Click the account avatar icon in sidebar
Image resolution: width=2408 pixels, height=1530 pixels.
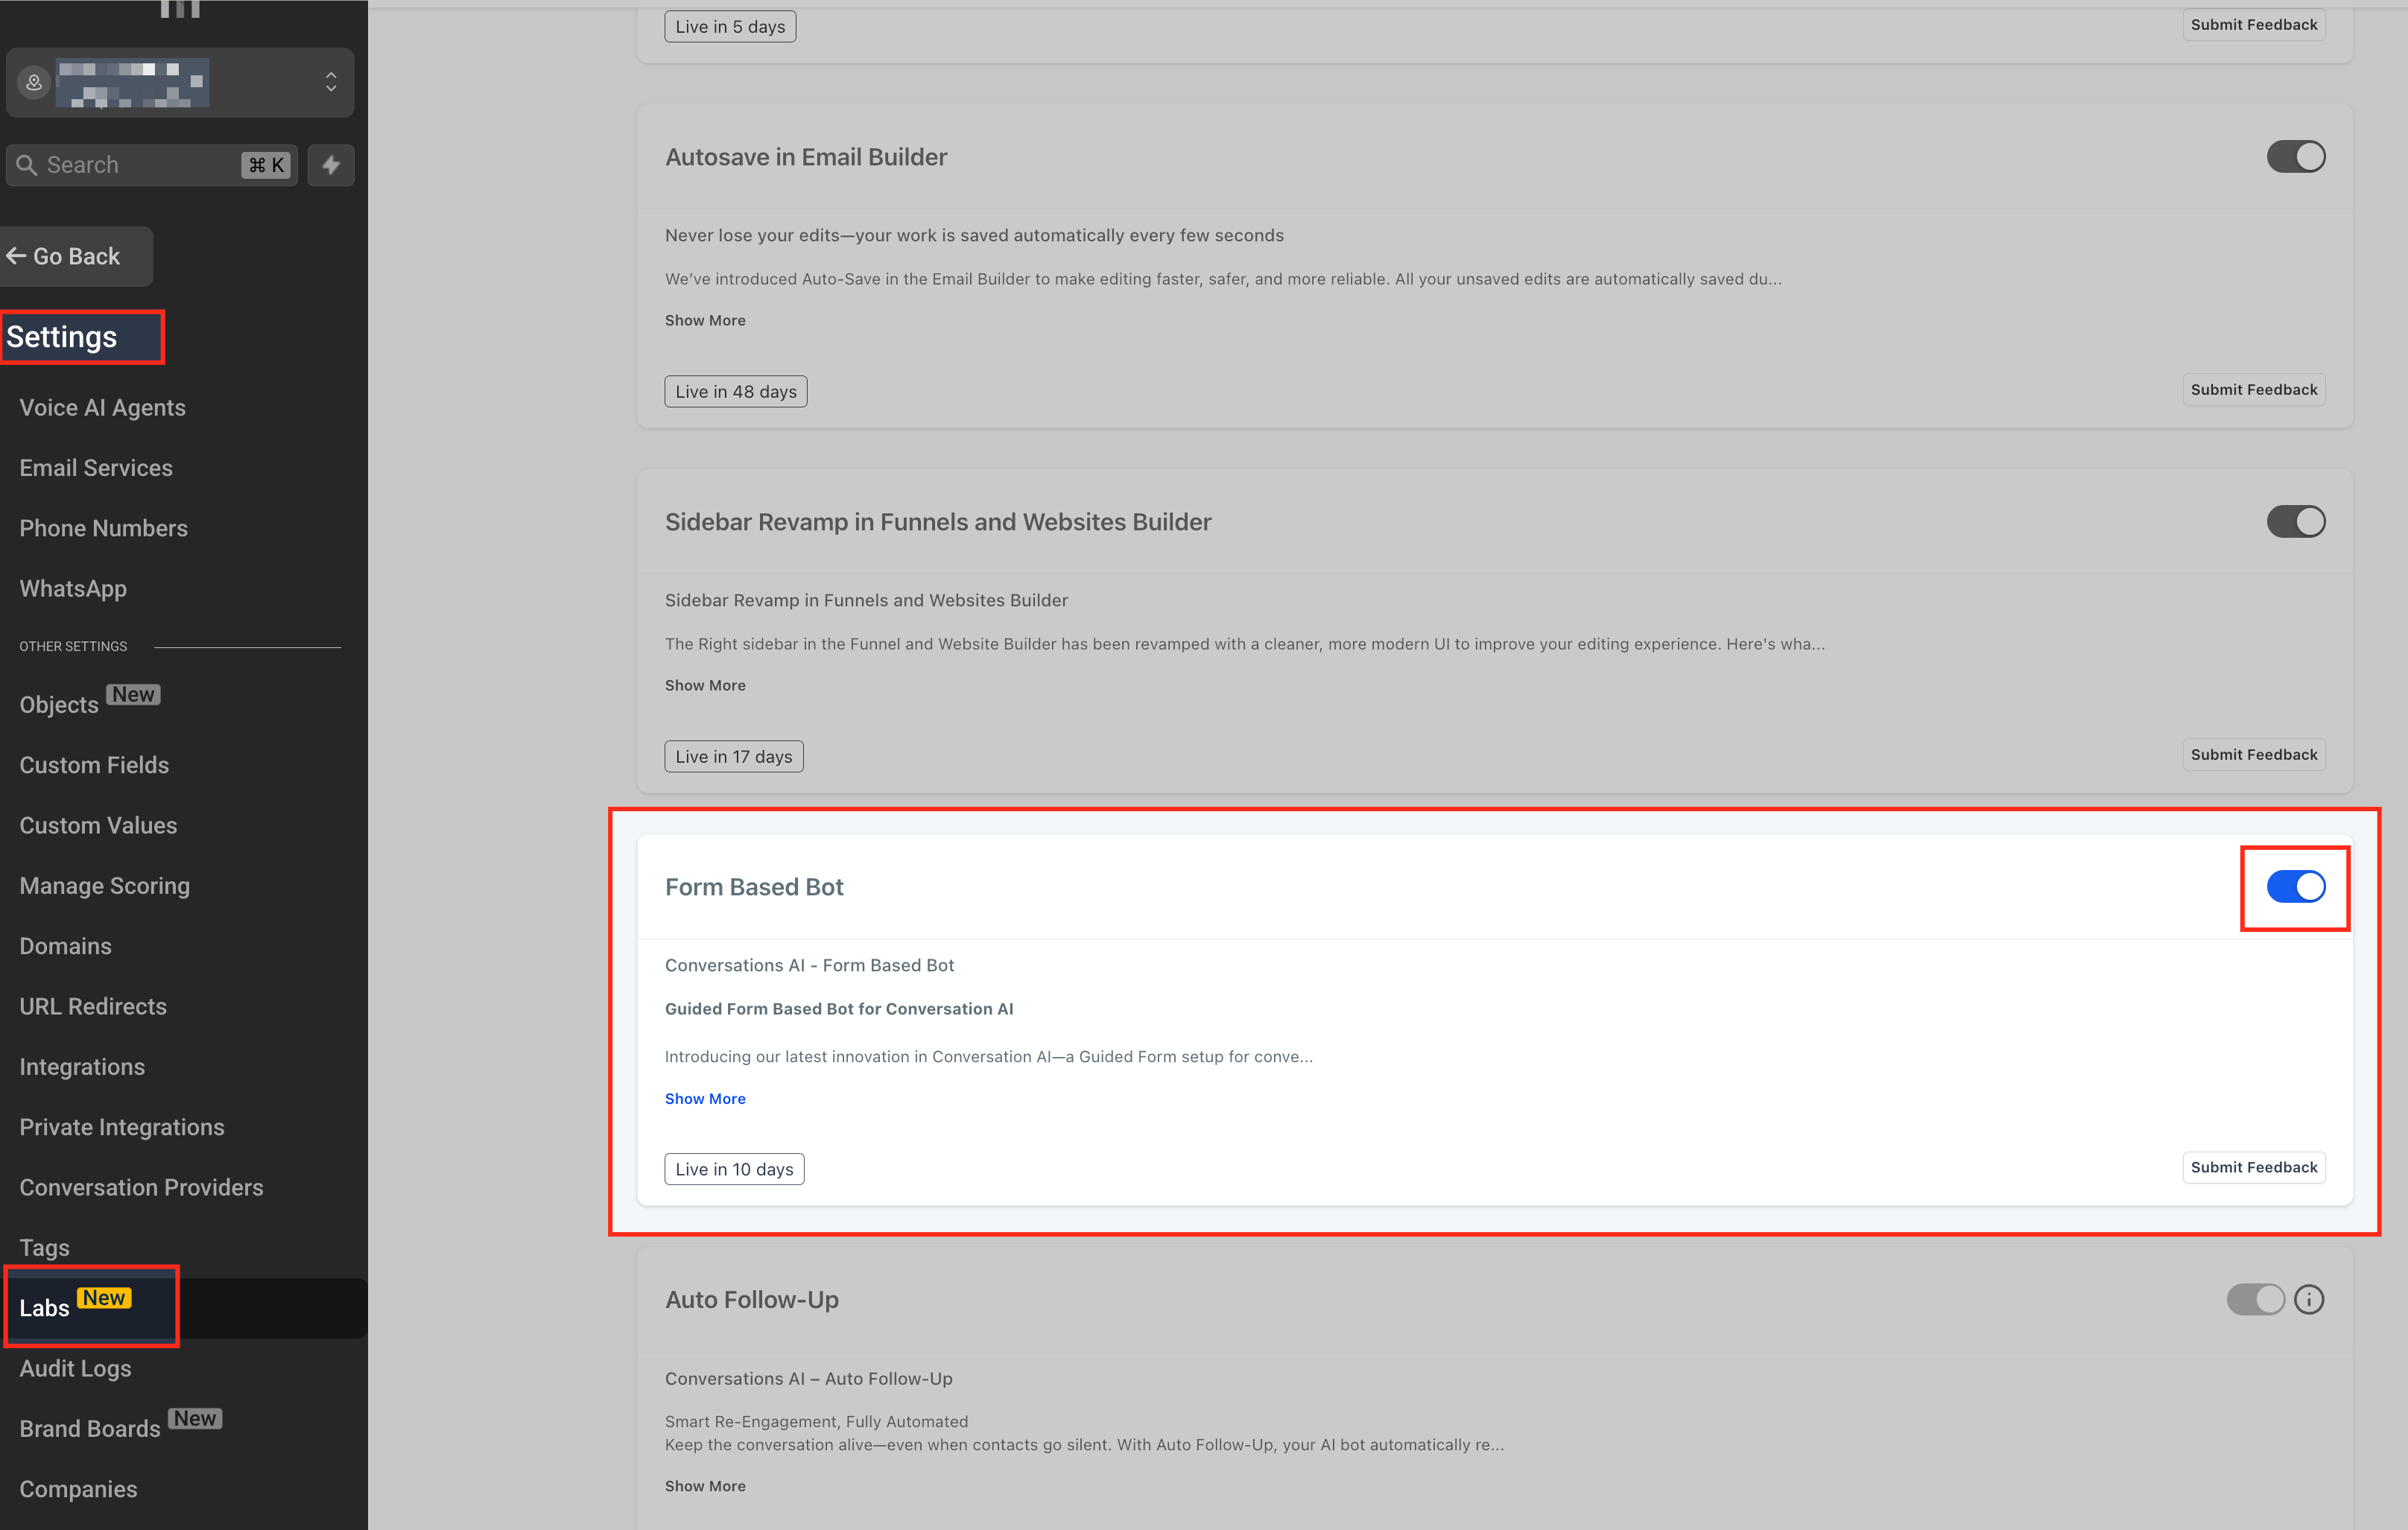[x=34, y=83]
